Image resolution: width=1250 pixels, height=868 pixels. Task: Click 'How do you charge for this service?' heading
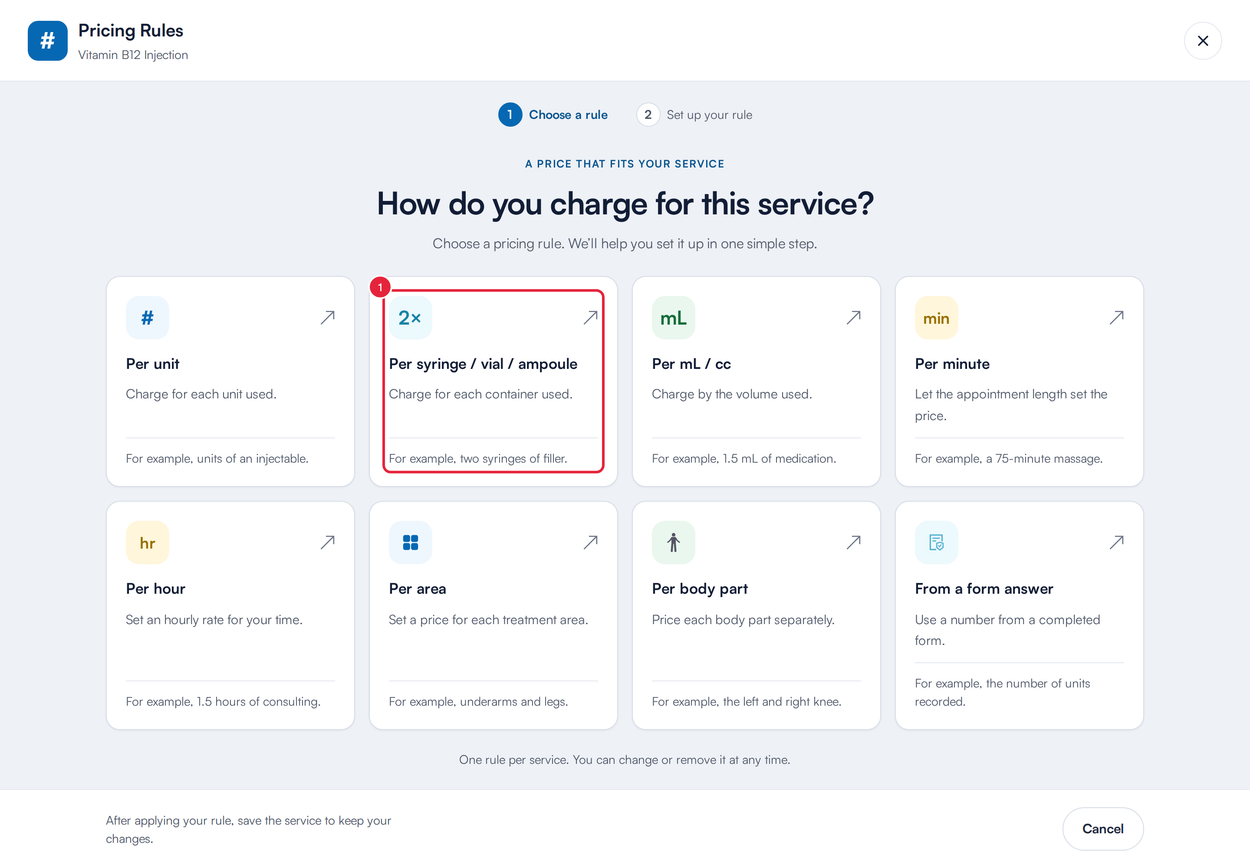pyautogui.click(x=625, y=204)
